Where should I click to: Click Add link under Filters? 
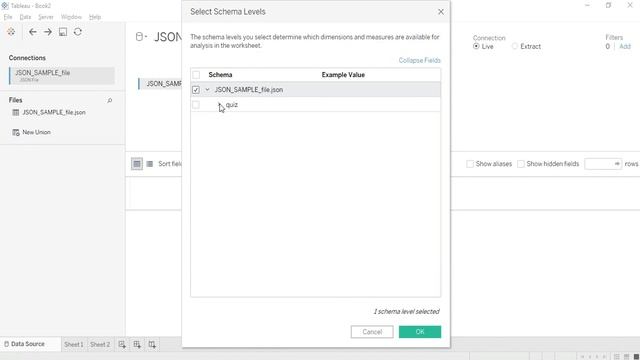[625, 46]
